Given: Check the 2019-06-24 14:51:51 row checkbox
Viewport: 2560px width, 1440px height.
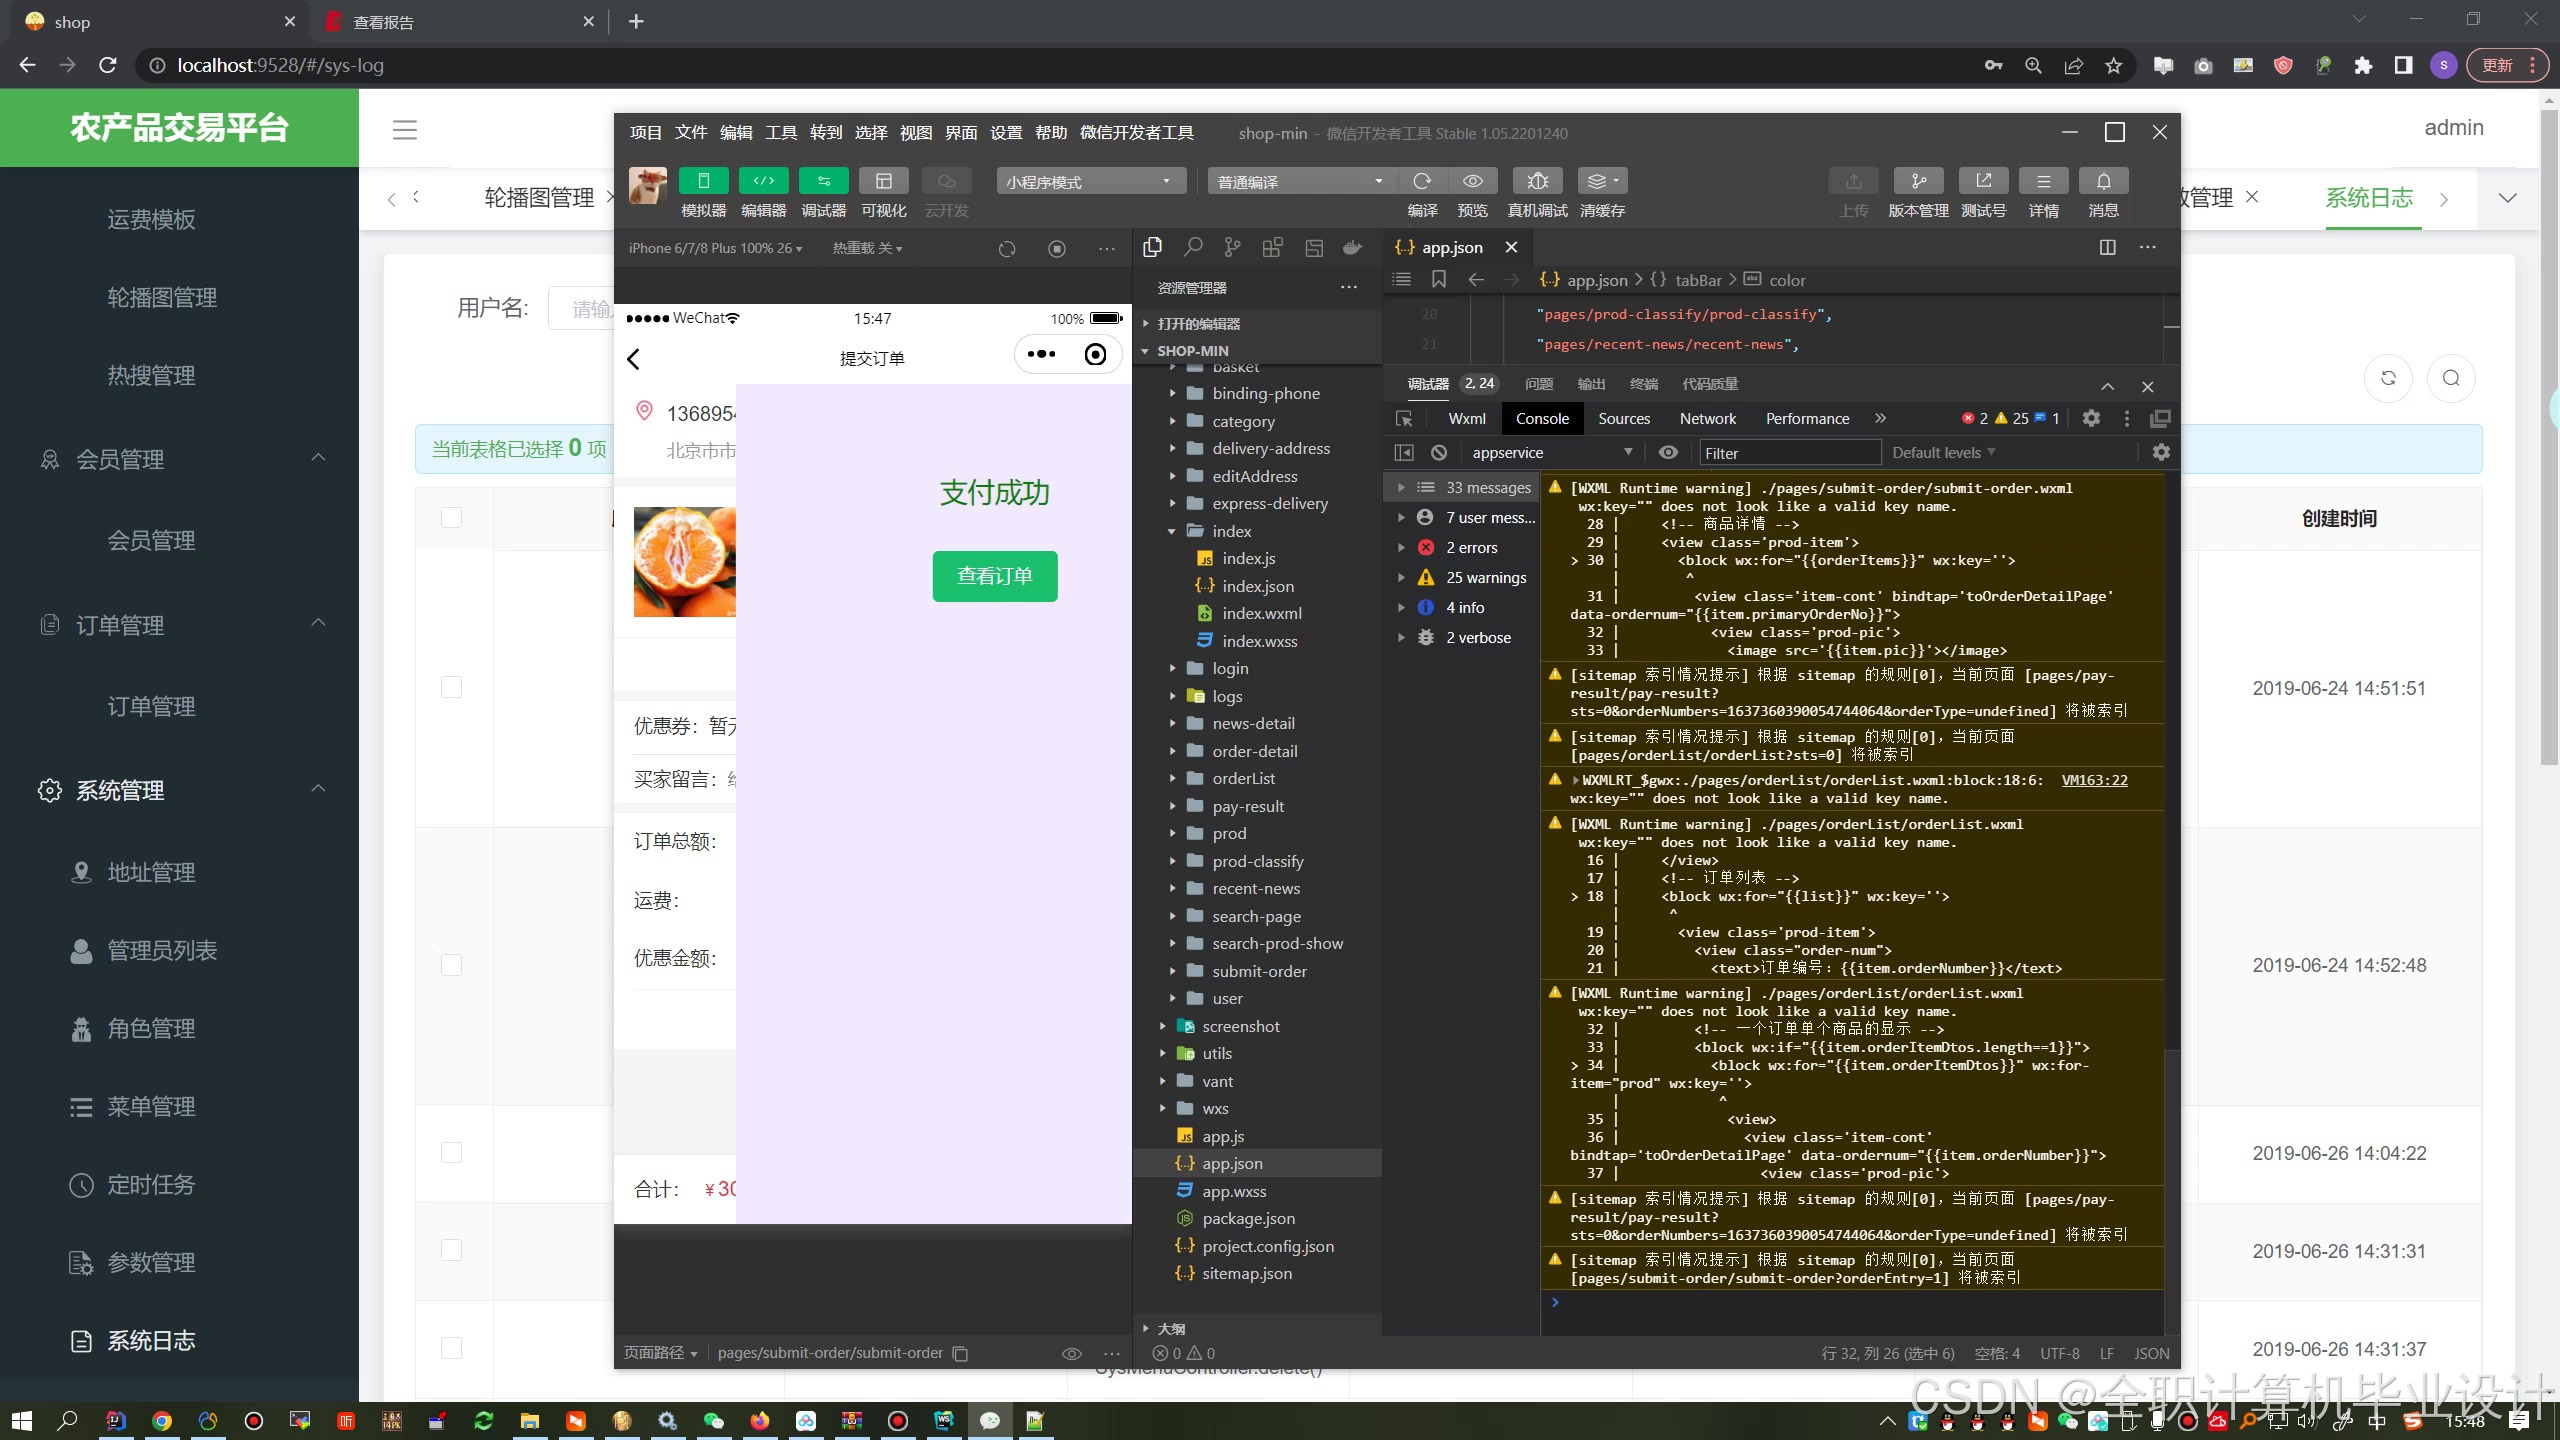Looking at the screenshot, I should point(451,687).
